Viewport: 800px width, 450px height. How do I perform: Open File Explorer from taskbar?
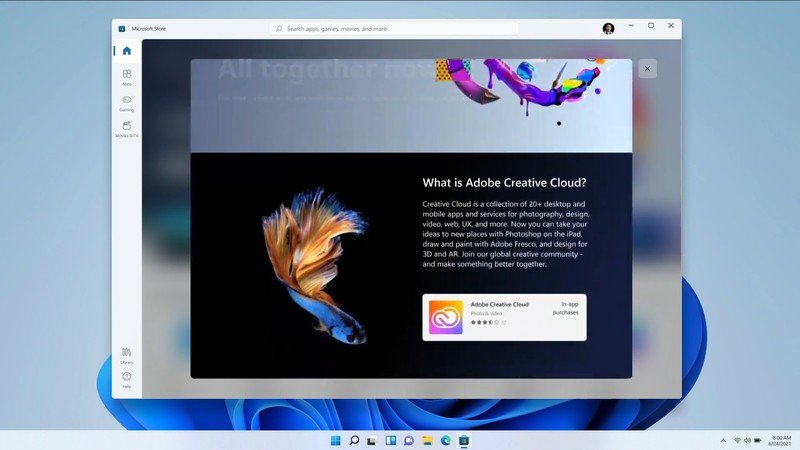[x=427, y=440]
